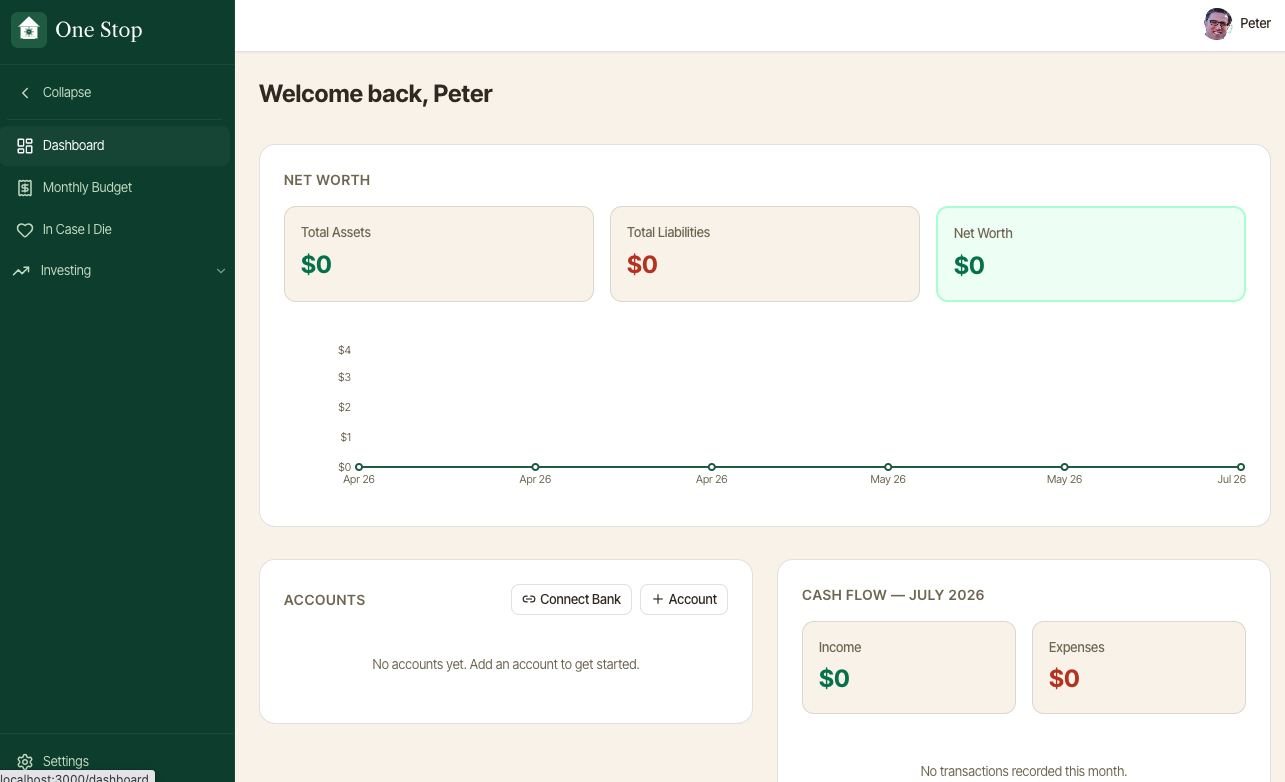Image resolution: width=1285 pixels, height=782 pixels.
Task: Click the Peter username in header
Action: [x=1255, y=24]
